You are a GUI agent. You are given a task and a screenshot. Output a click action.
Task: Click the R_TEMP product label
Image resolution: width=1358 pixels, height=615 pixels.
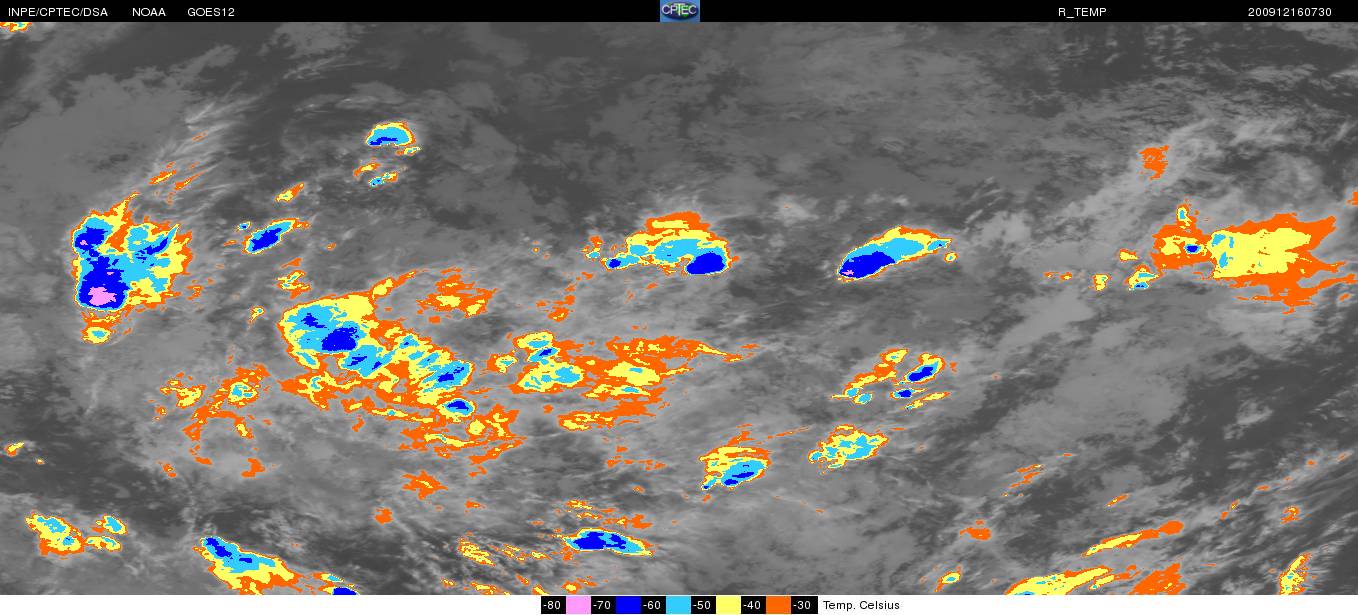[x=1082, y=12]
